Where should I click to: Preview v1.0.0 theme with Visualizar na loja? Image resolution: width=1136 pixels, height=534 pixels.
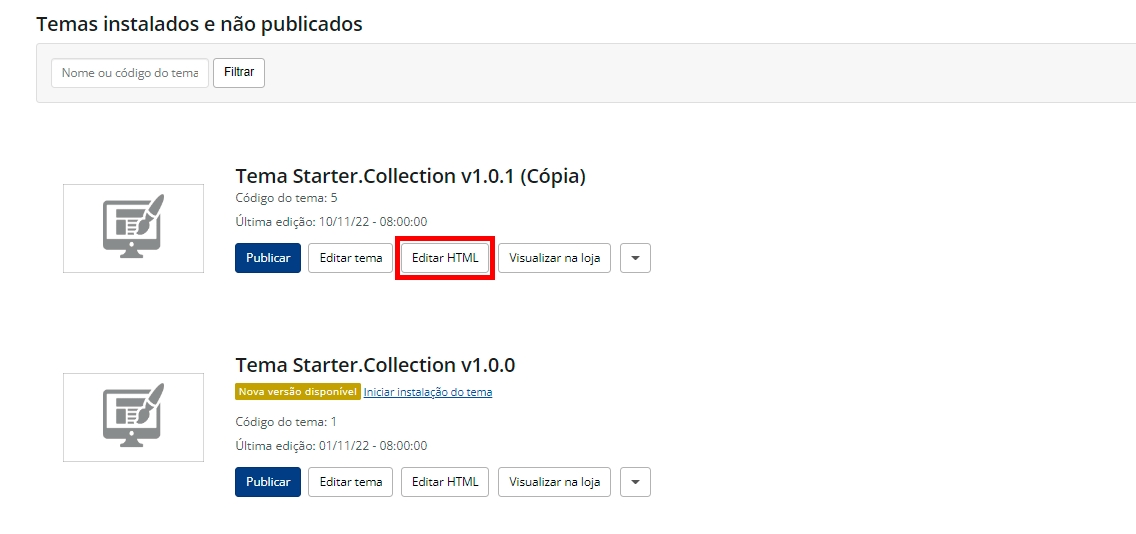click(x=554, y=482)
